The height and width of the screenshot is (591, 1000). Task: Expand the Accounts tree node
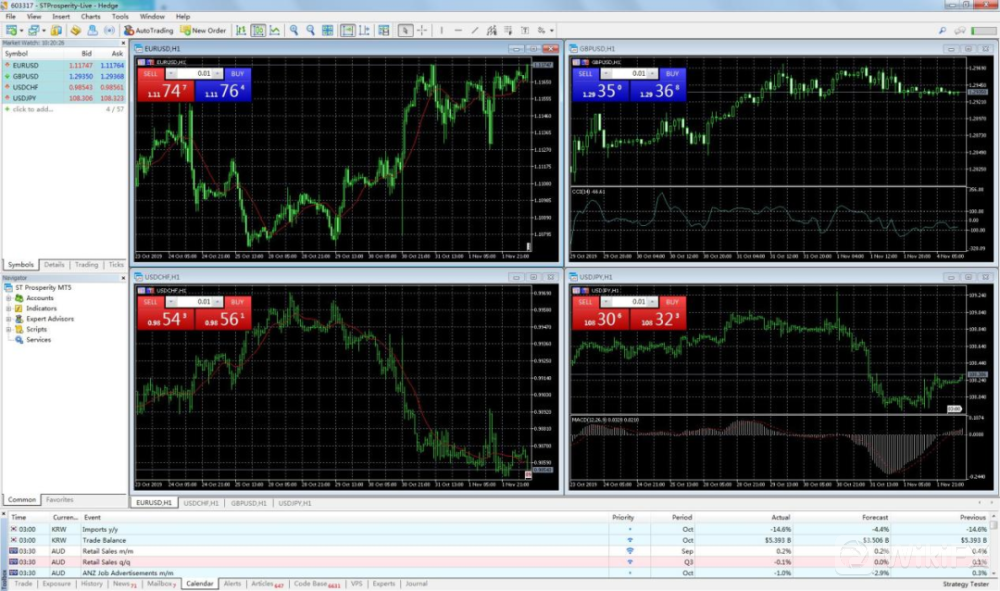click(8, 298)
